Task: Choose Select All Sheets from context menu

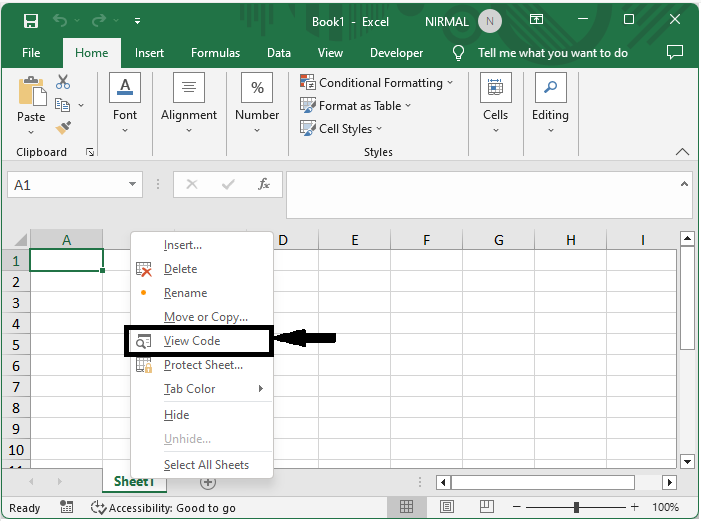Action: 202,465
